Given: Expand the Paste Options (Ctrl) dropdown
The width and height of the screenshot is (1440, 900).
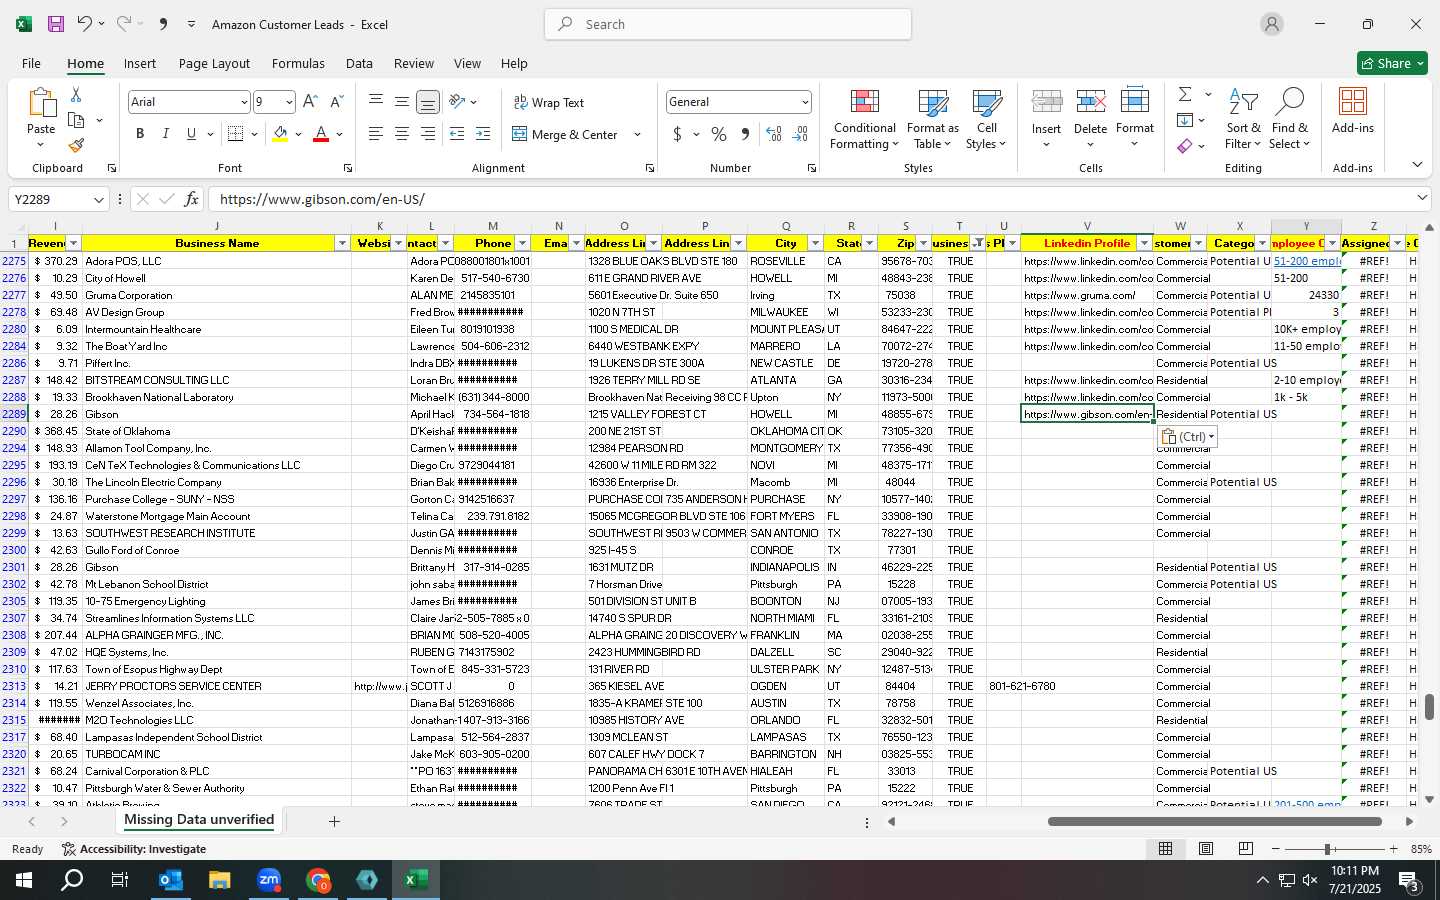Looking at the screenshot, I should 1187,437.
